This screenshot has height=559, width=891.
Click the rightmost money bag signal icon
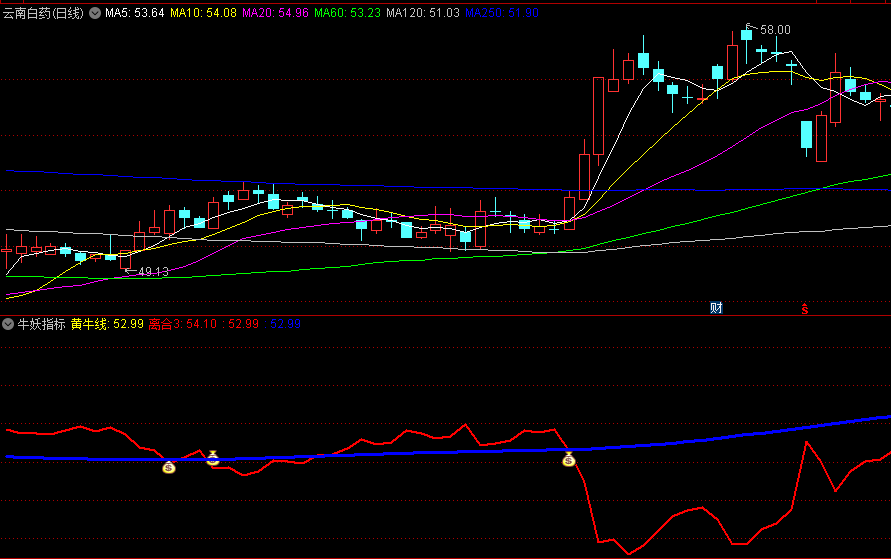click(x=569, y=459)
